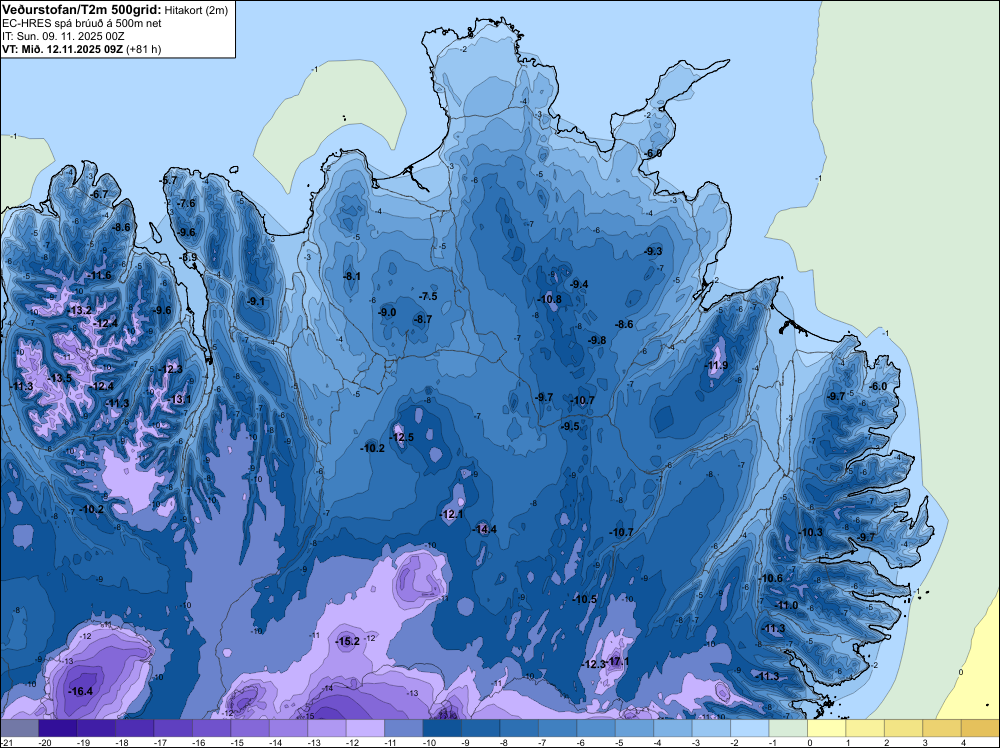The image size is (1000, 748).
Task: Select the -8.7 temperature label
Action: [x=422, y=319]
